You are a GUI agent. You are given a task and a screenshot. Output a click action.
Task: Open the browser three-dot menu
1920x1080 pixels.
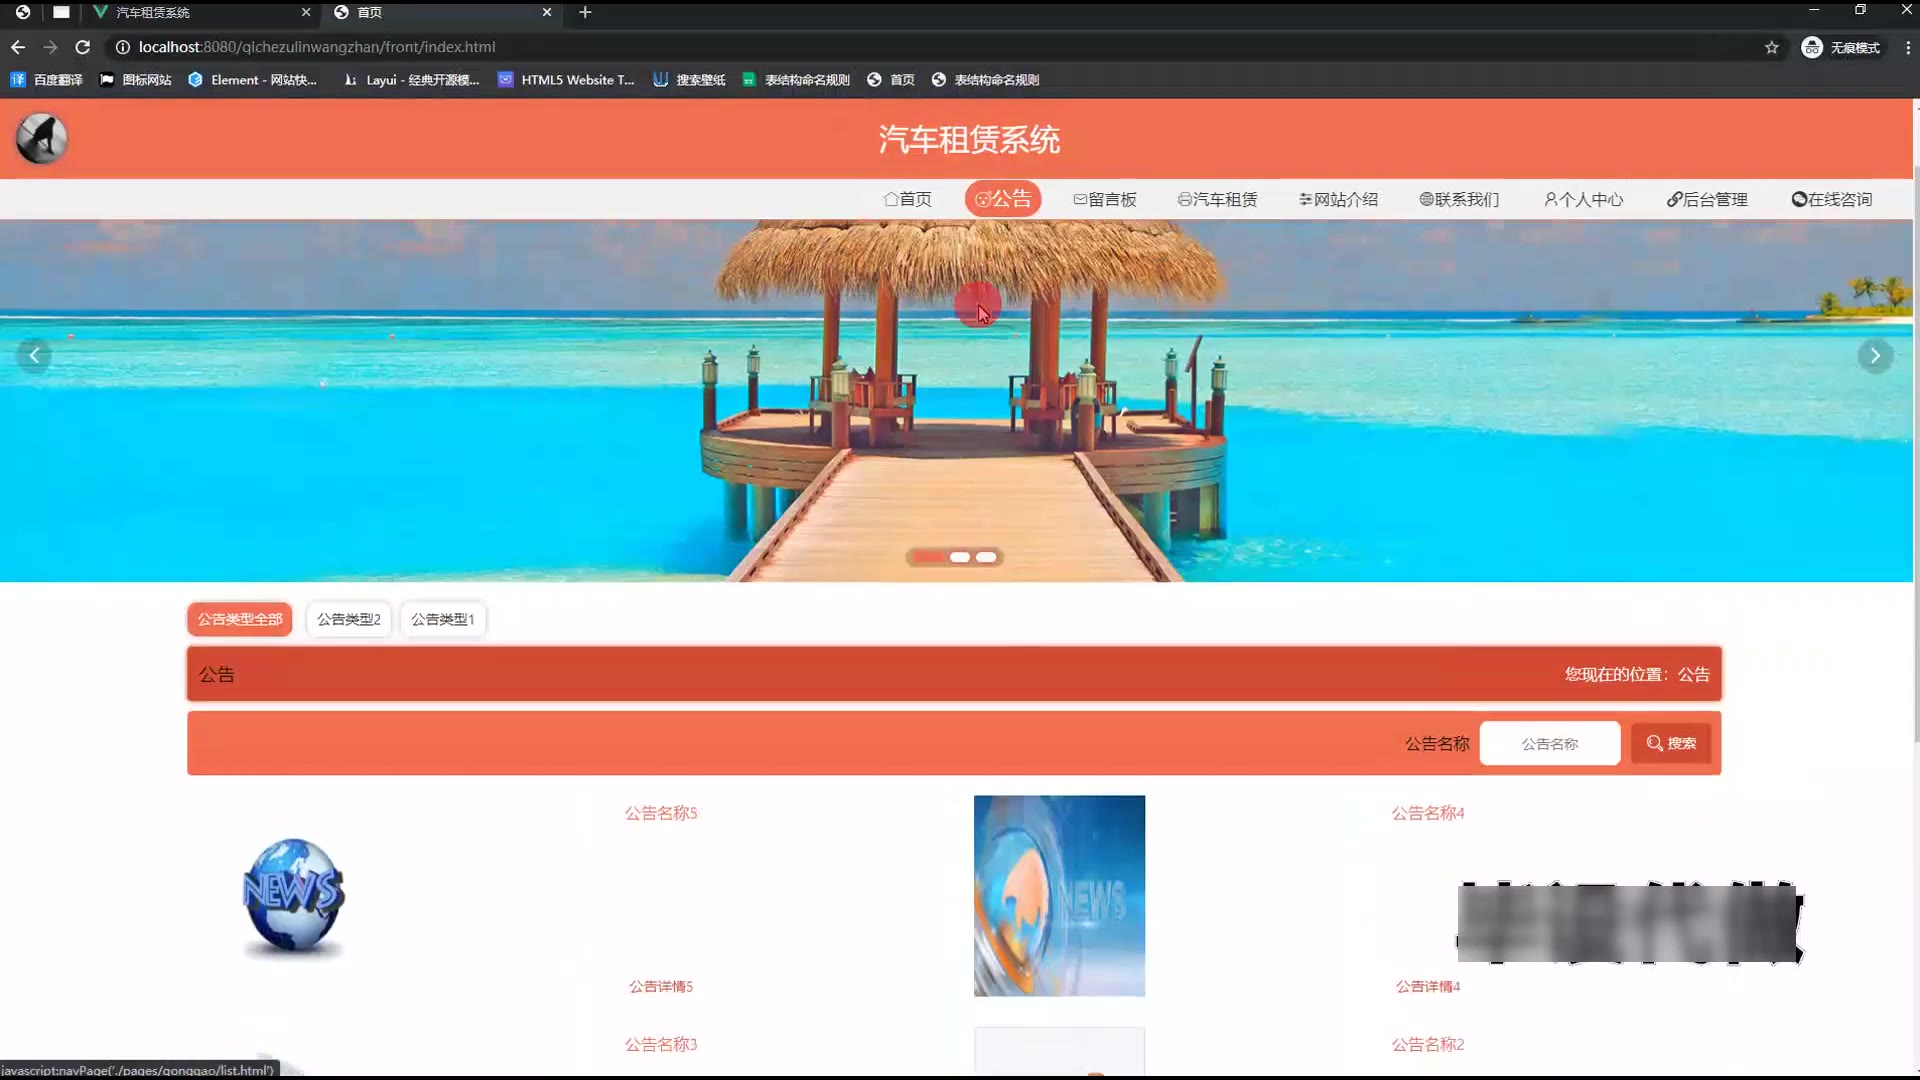[1907, 47]
